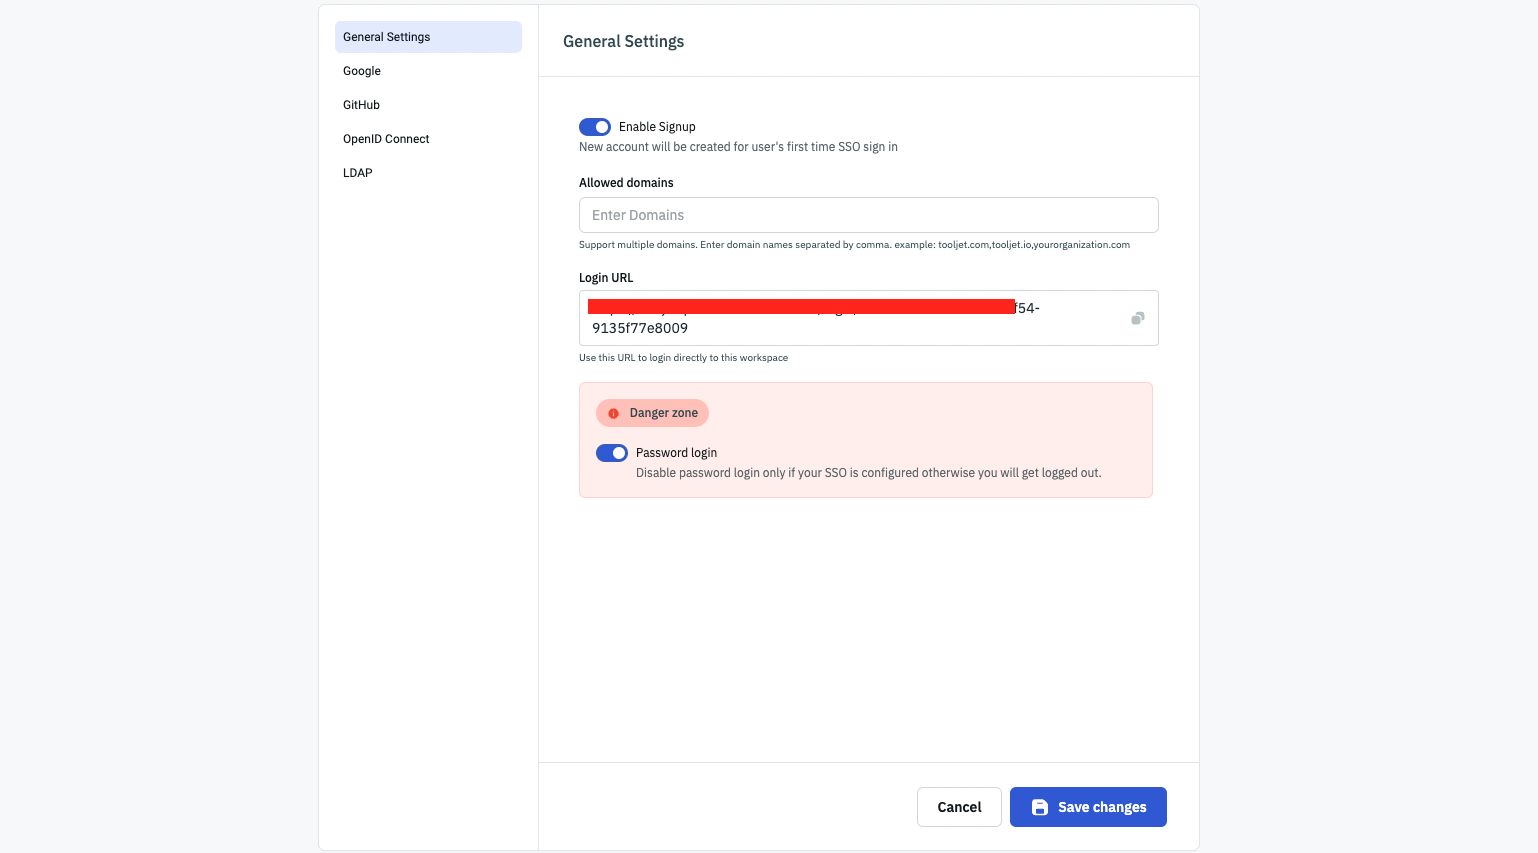Open the General Settings sidebar tab

coord(428,37)
